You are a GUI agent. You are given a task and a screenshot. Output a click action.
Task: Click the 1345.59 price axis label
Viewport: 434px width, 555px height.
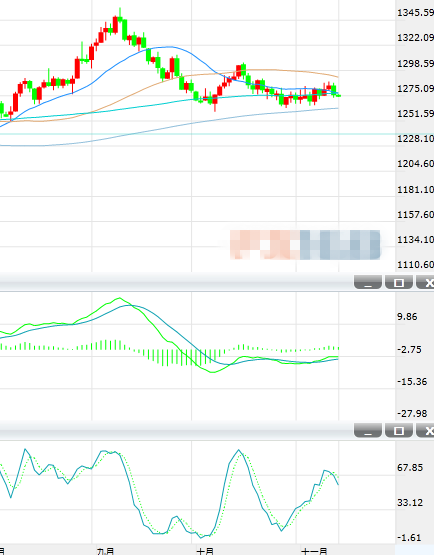416,13
